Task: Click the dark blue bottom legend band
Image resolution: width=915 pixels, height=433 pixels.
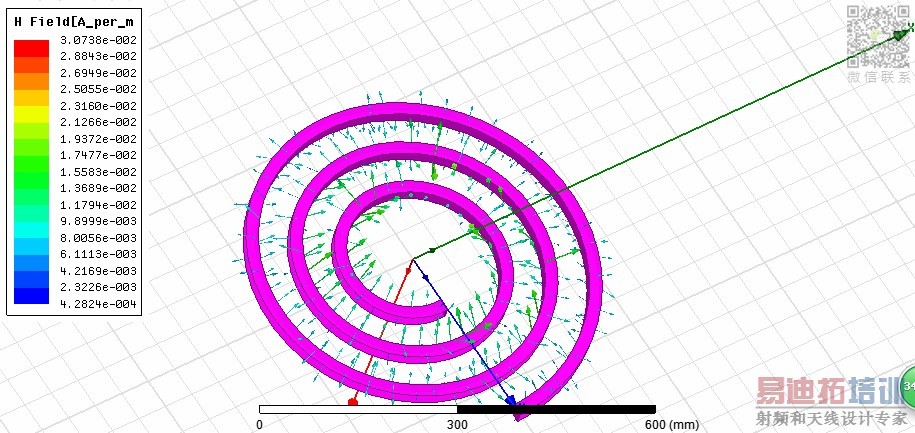Action: tap(32, 296)
